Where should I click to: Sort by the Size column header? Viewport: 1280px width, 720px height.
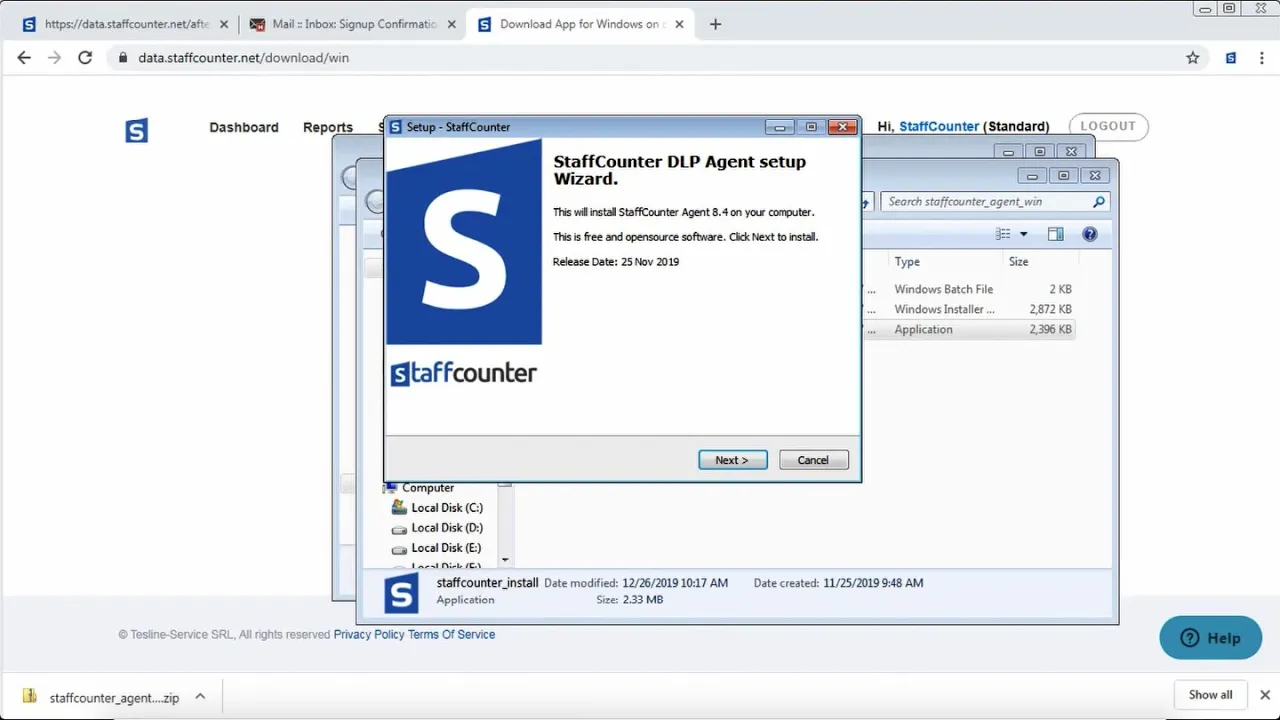pyautogui.click(x=1018, y=262)
